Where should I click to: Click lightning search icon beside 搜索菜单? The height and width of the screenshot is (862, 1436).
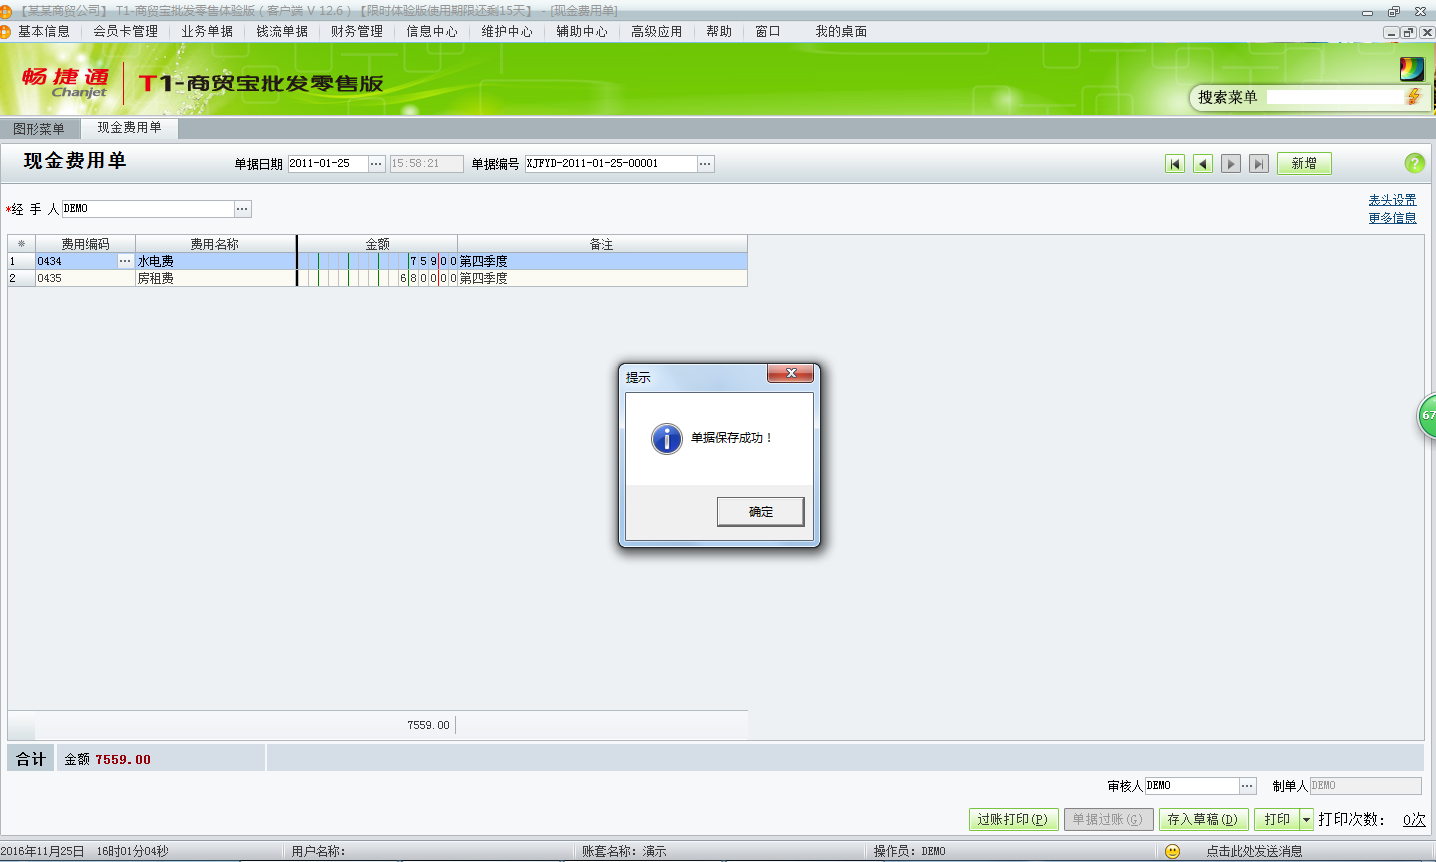1413,97
